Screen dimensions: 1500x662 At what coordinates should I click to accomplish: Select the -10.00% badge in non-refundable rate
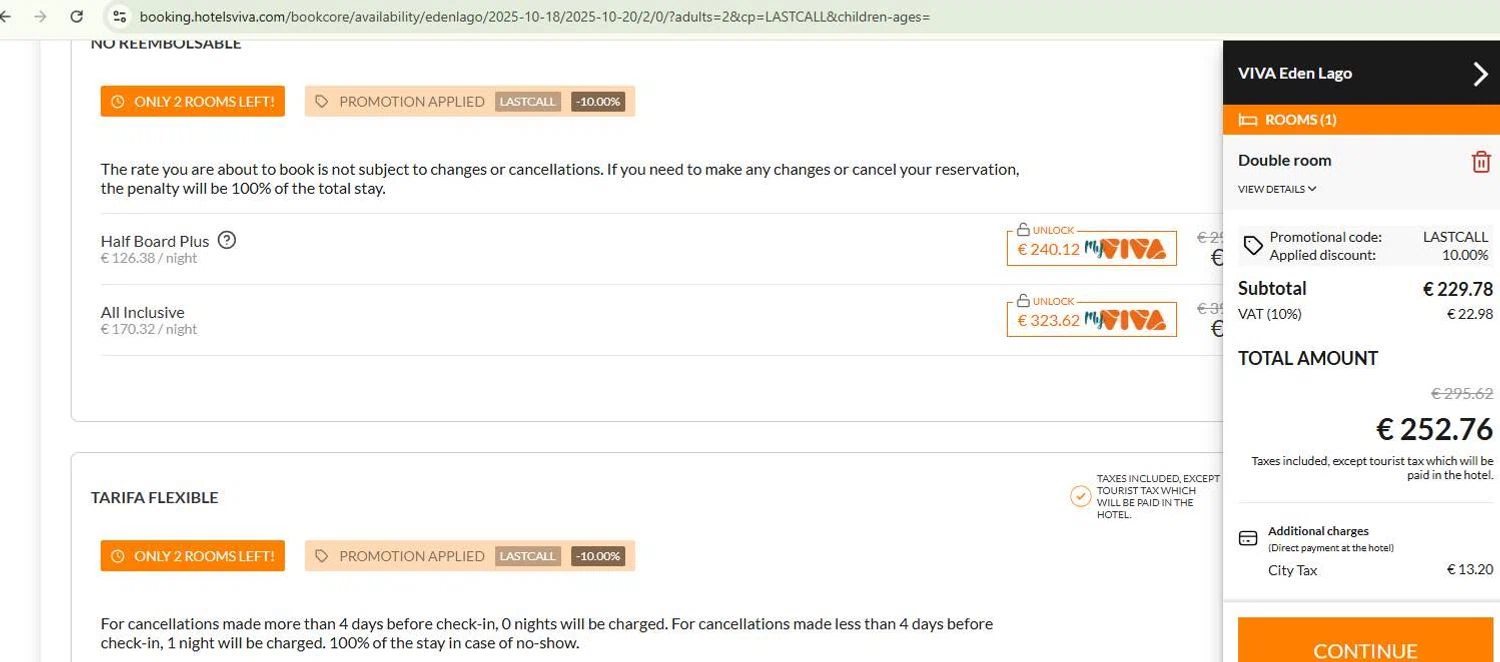(598, 102)
